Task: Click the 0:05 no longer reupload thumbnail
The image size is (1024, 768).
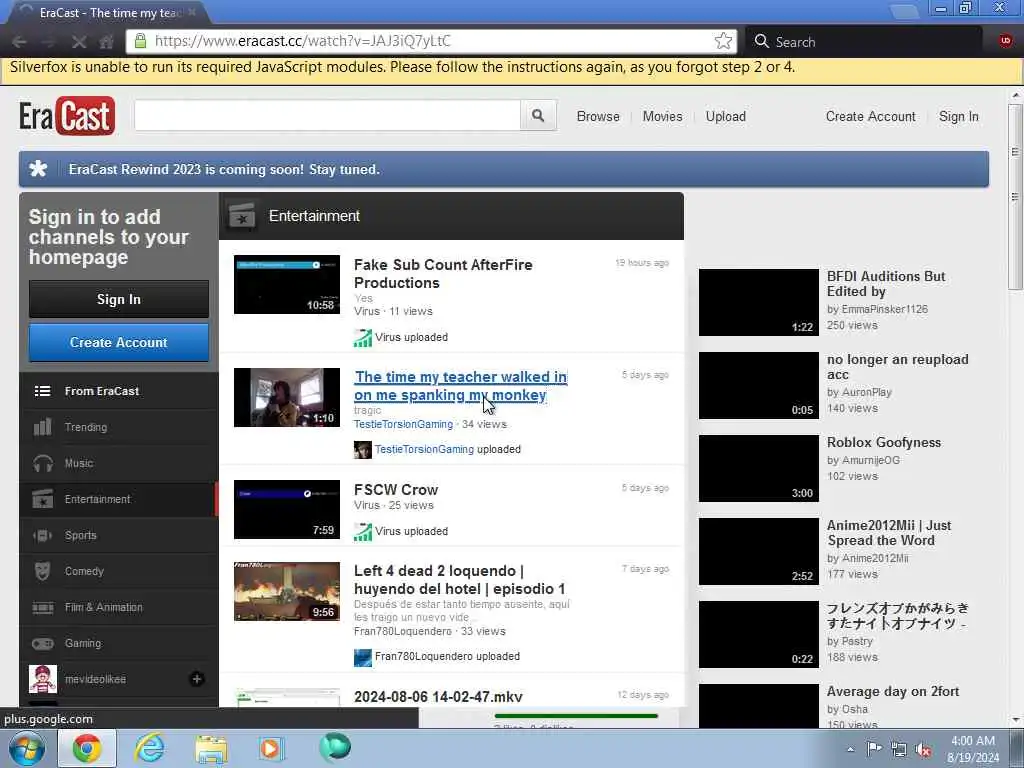Action: point(758,385)
